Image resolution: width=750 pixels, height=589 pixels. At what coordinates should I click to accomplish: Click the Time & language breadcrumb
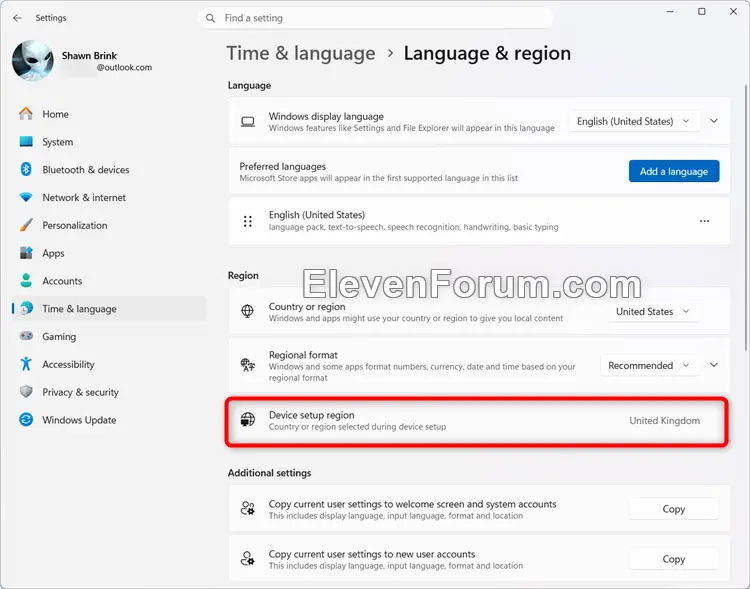[x=301, y=53]
